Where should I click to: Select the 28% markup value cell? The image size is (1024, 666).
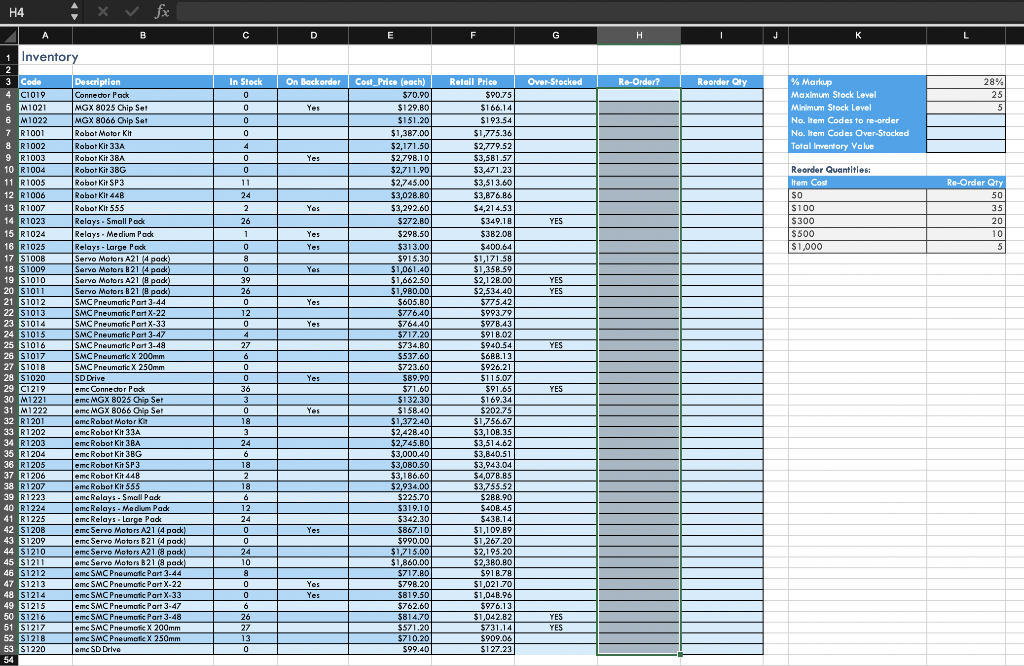(x=966, y=82)
